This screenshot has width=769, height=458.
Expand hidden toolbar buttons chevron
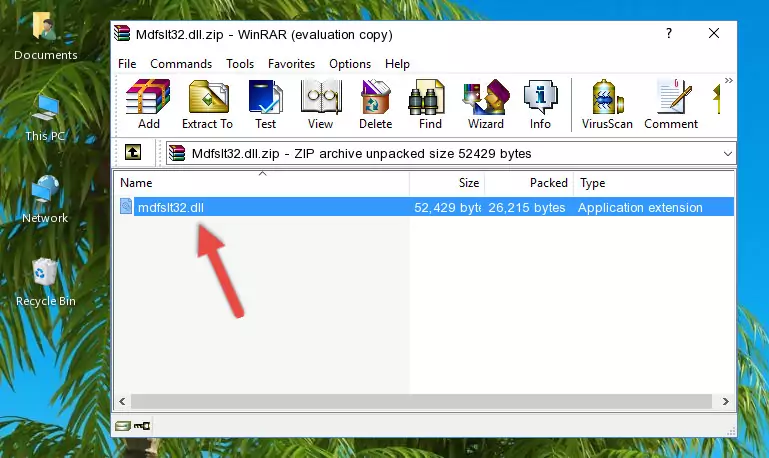coord(729,80)
